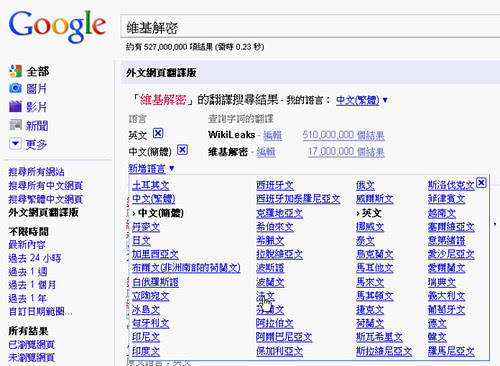The height and width of the screenshot is (366, 500).
Task: Show 未瀏覽網頁 results
Action: (32, 357)
